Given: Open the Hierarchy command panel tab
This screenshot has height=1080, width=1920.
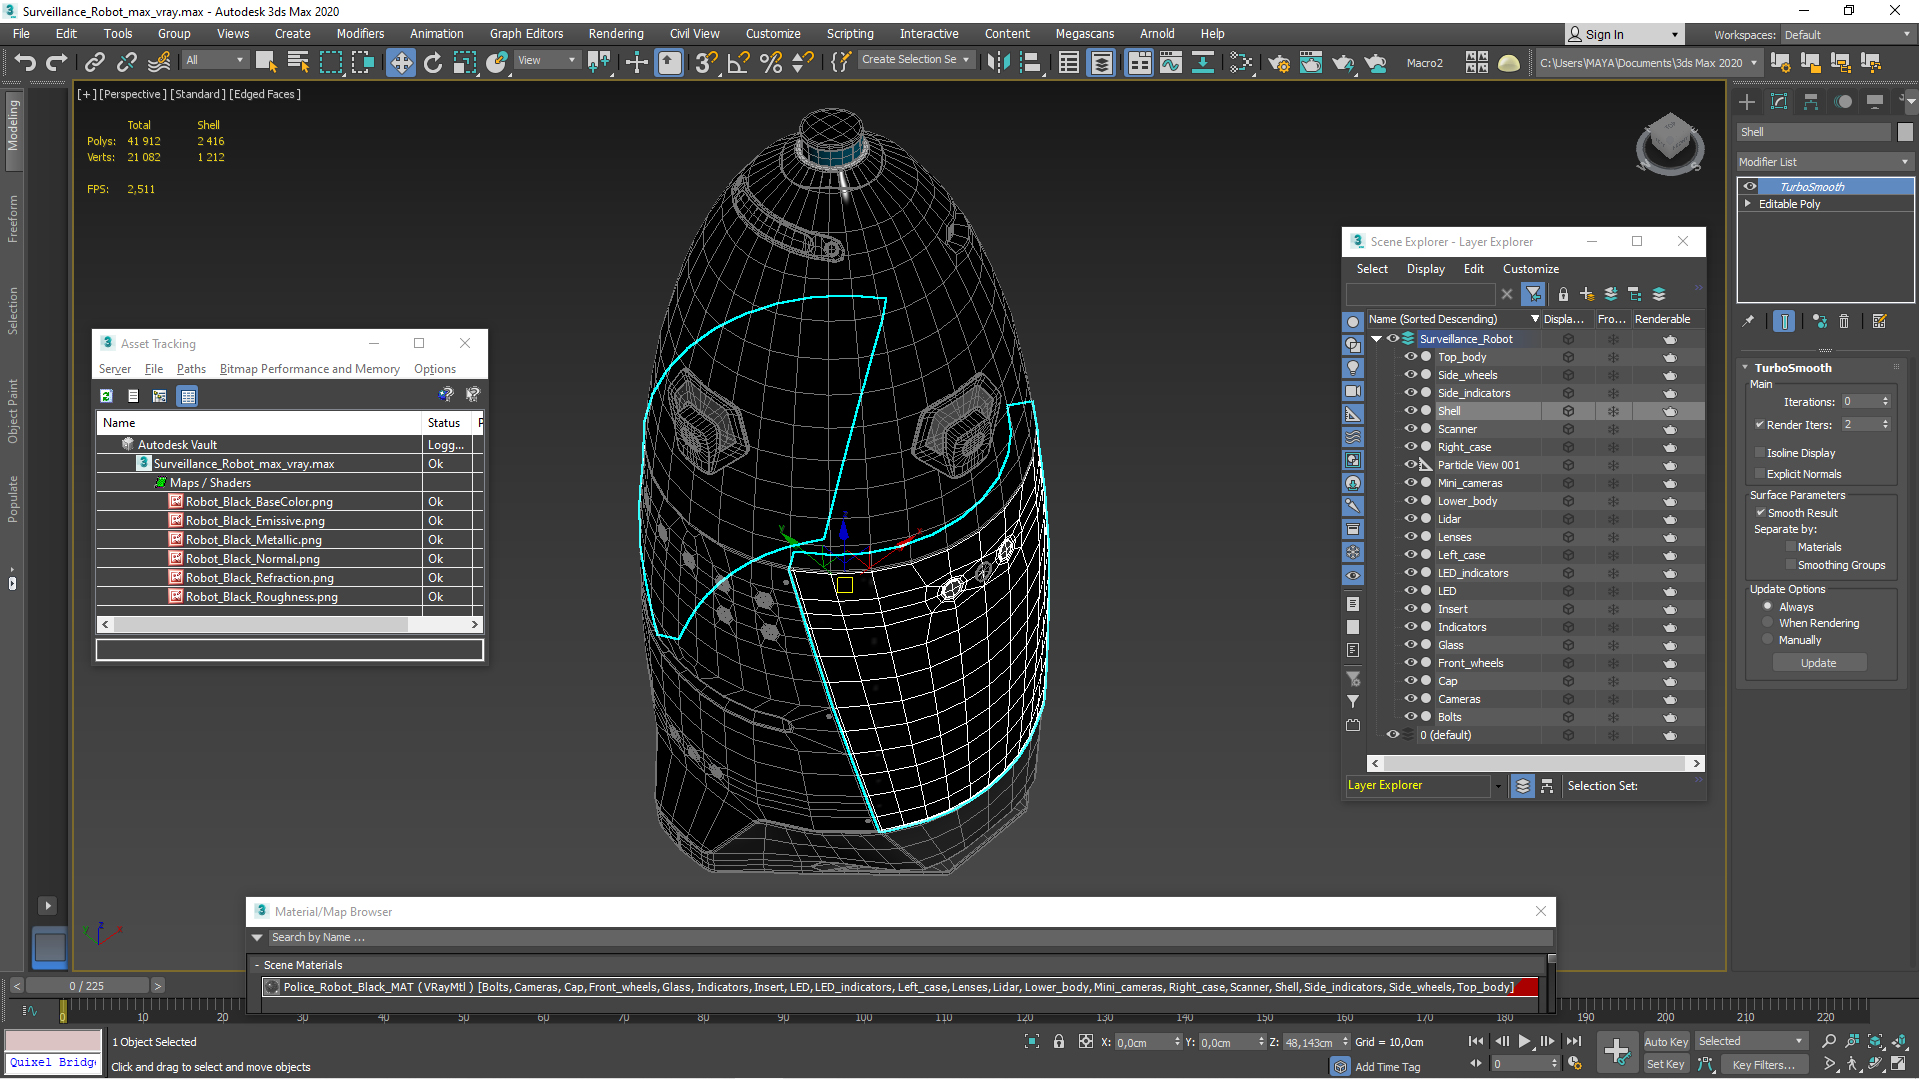Looking at the screenshot, I should click(1811, 101).
